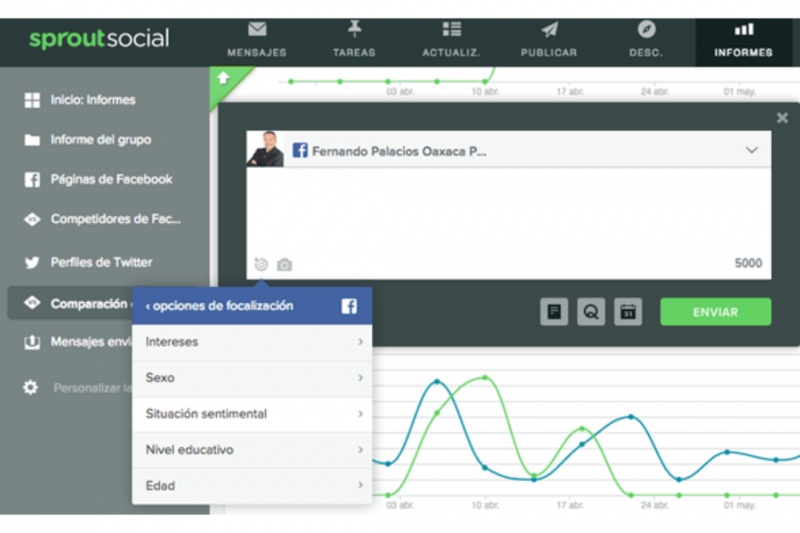Click the 24 abr. label on the upper chart
Image resolution: width=800 pixels, height=533 pixels.
click(x=655, y=92)
